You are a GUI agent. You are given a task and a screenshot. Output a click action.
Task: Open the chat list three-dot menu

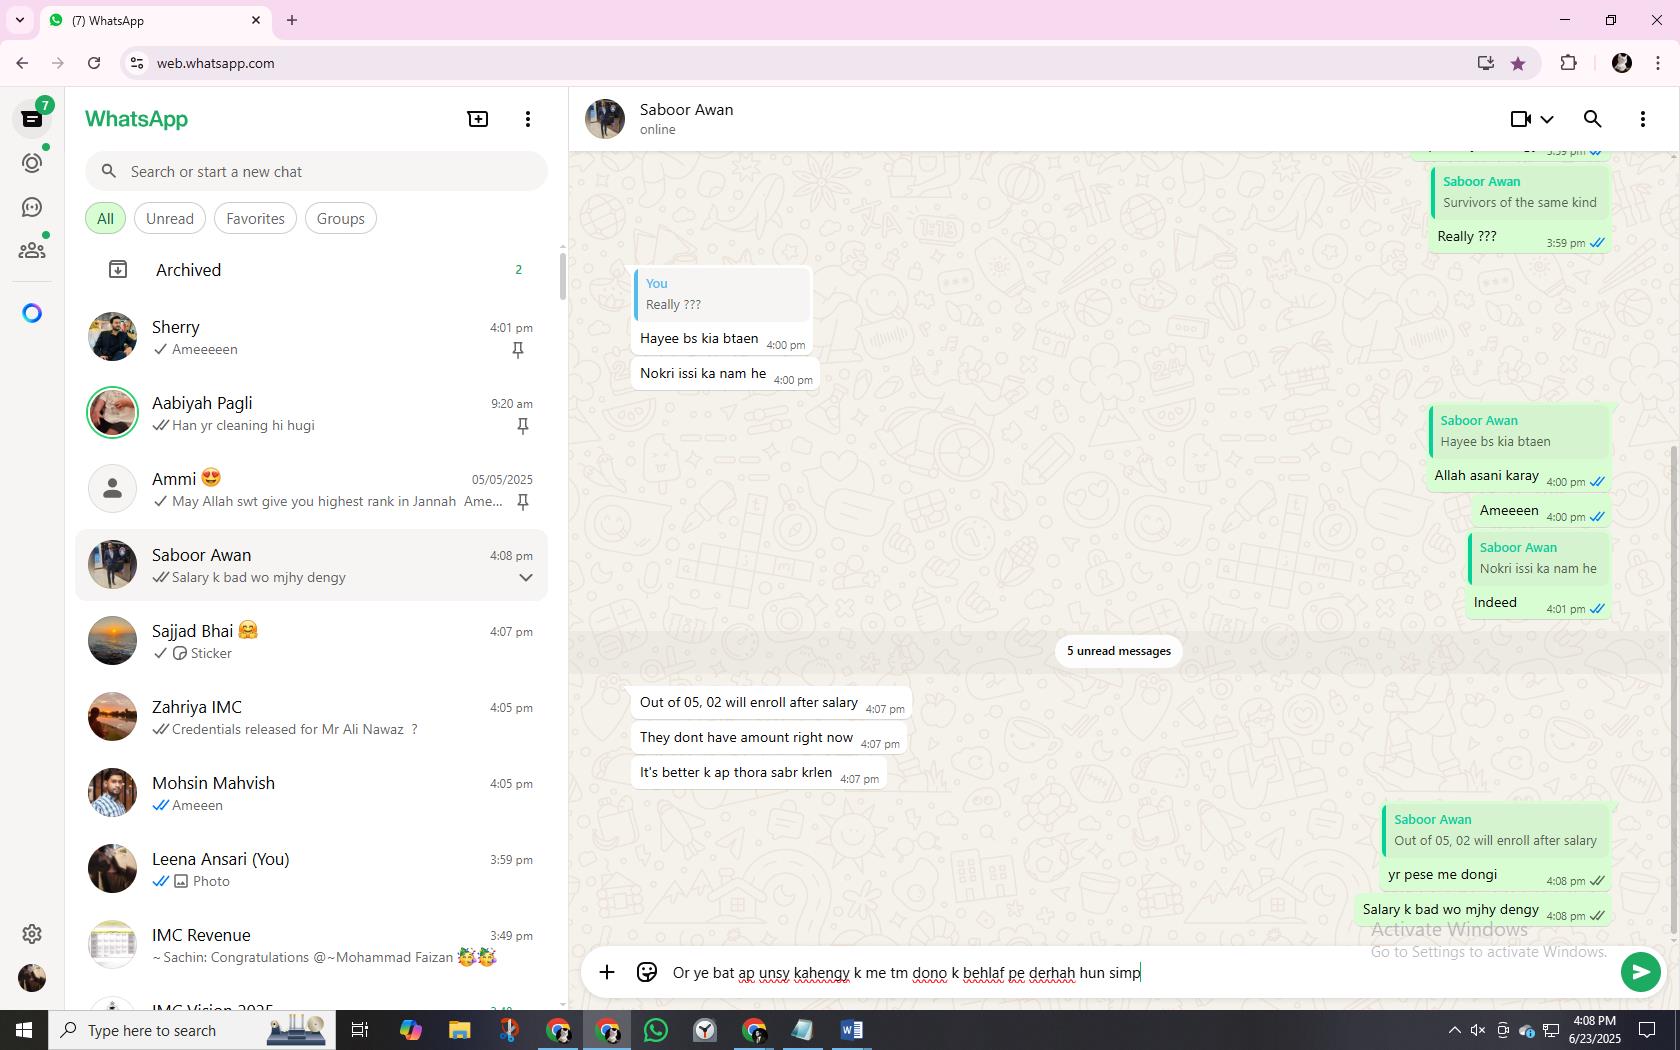[528, 119]
